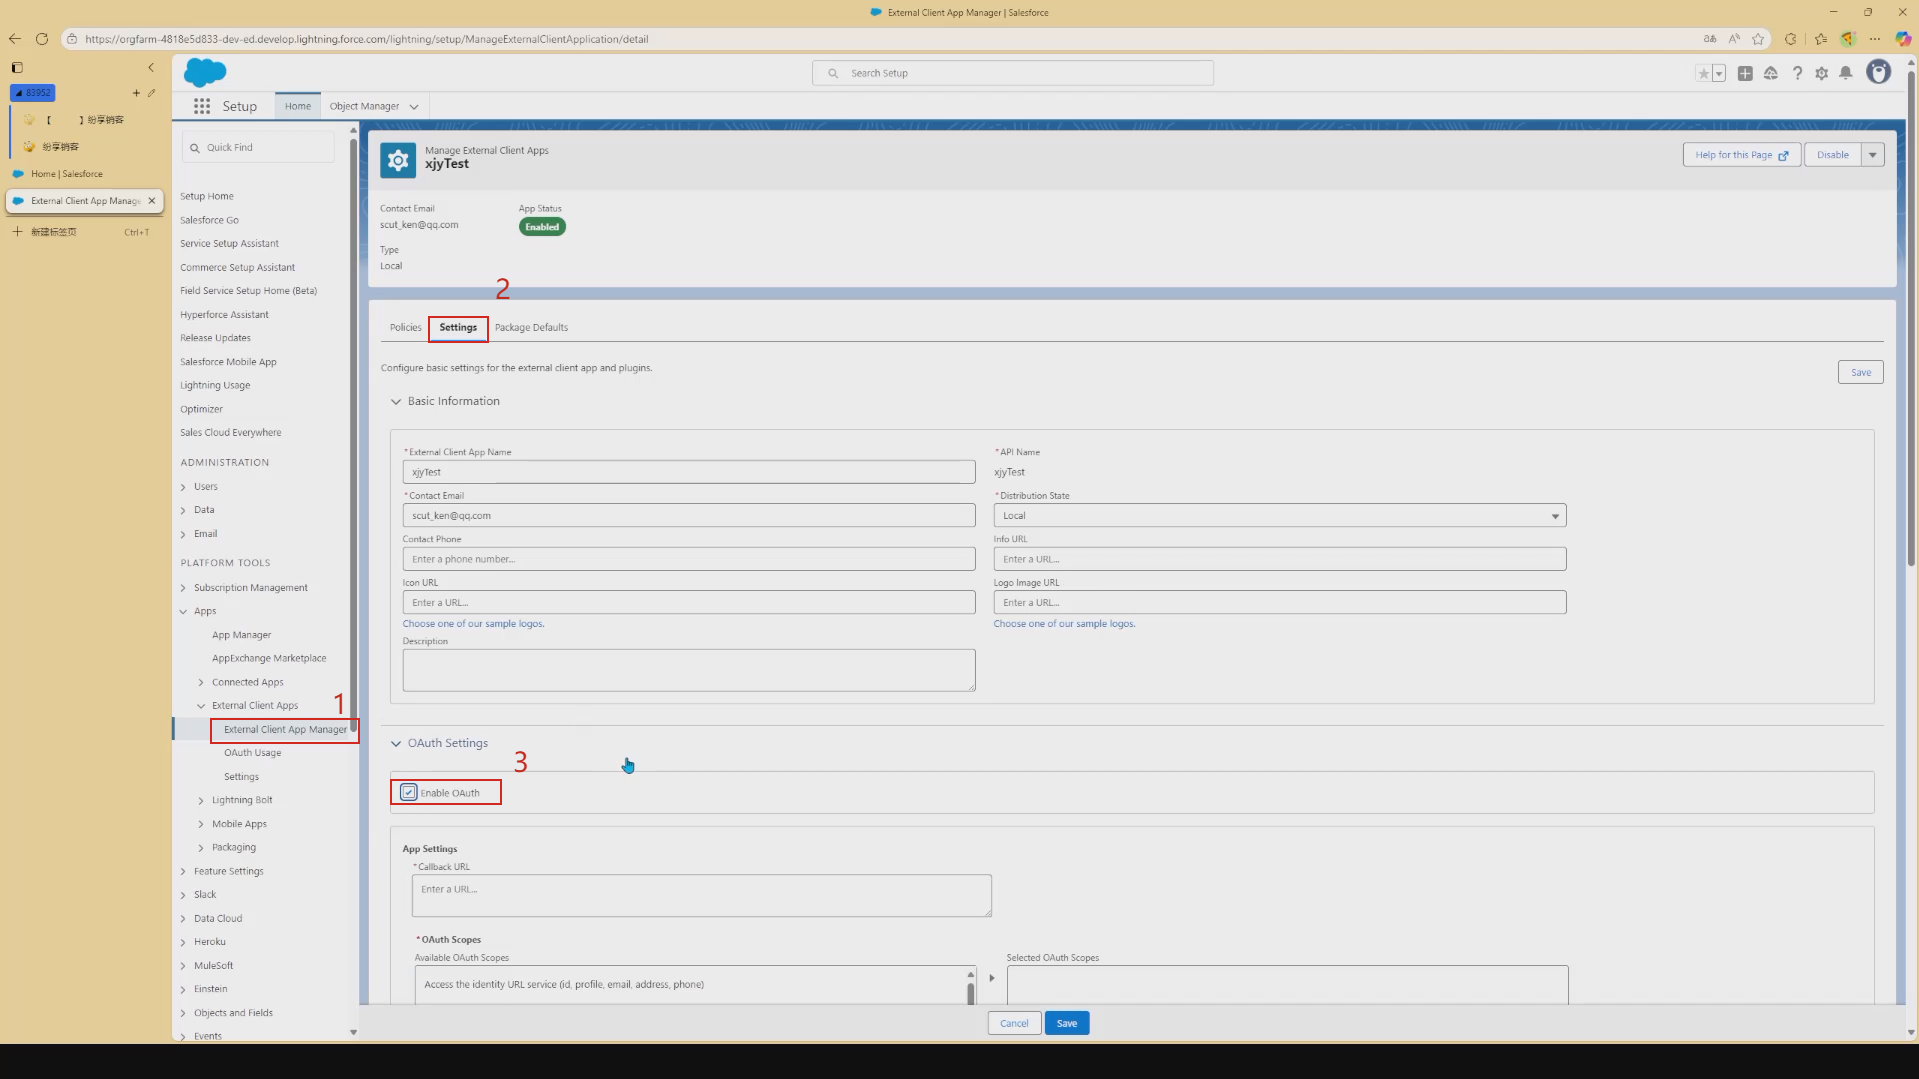The image size is (1919, 1079).
Task: Choose sample logos link under Icon URL
Action: (x=473, y=623)
